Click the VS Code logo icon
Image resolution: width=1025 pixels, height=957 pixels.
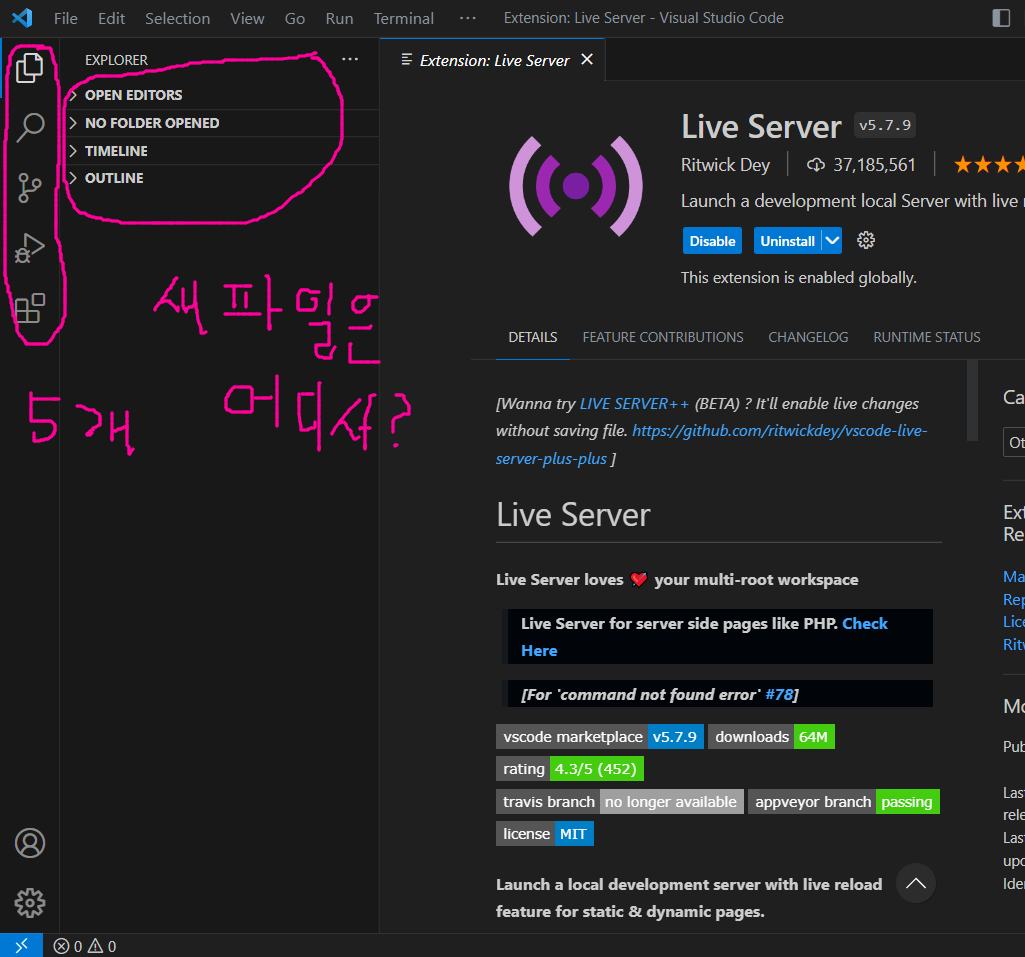22,18
